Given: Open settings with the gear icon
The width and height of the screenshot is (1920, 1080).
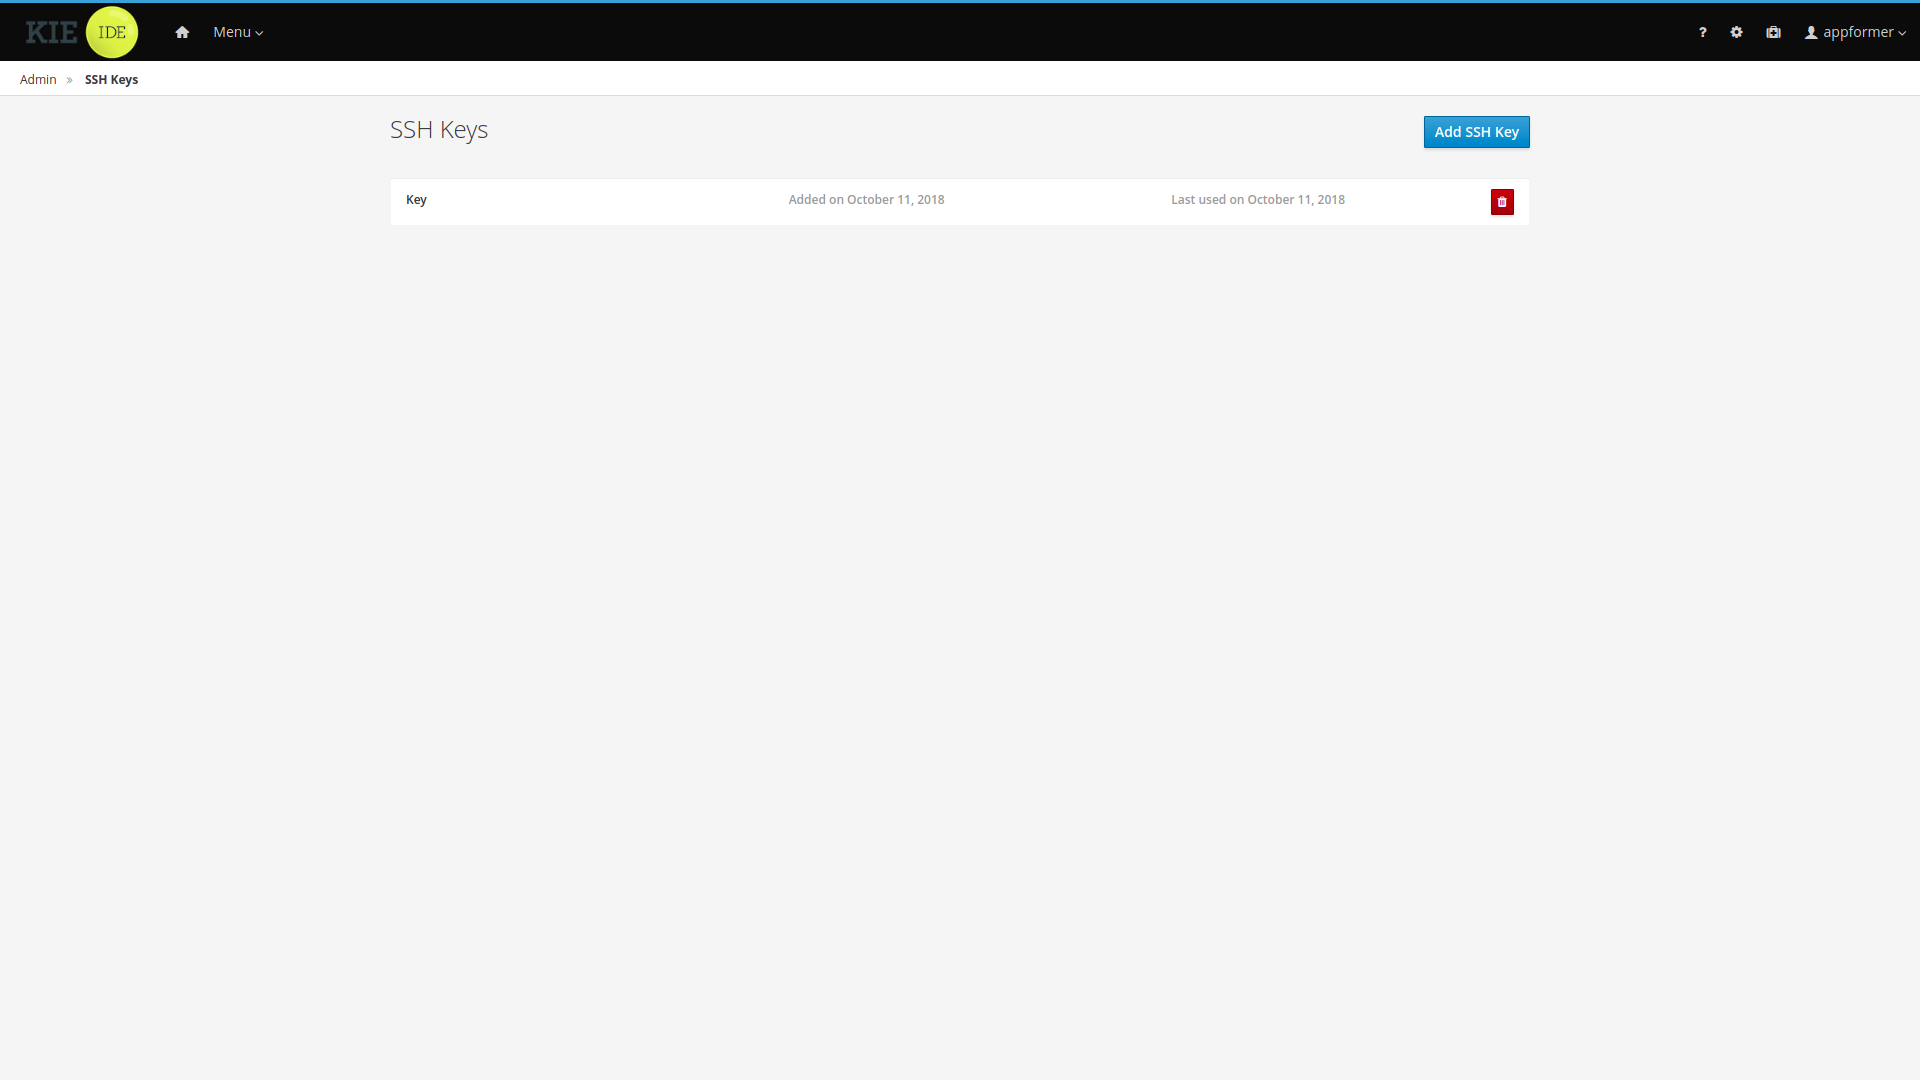Looking at the screenshot, I should tap(1736, 32).
